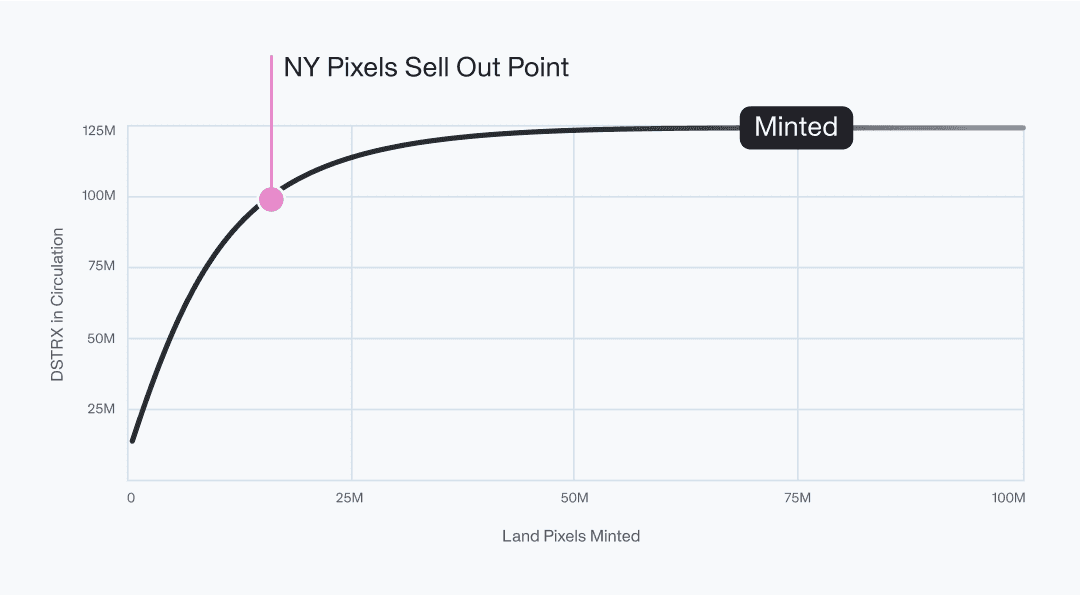This screenshot has width=1080, height=596.
Task: Click the pink vertical marker line
Action: [271, 121]
